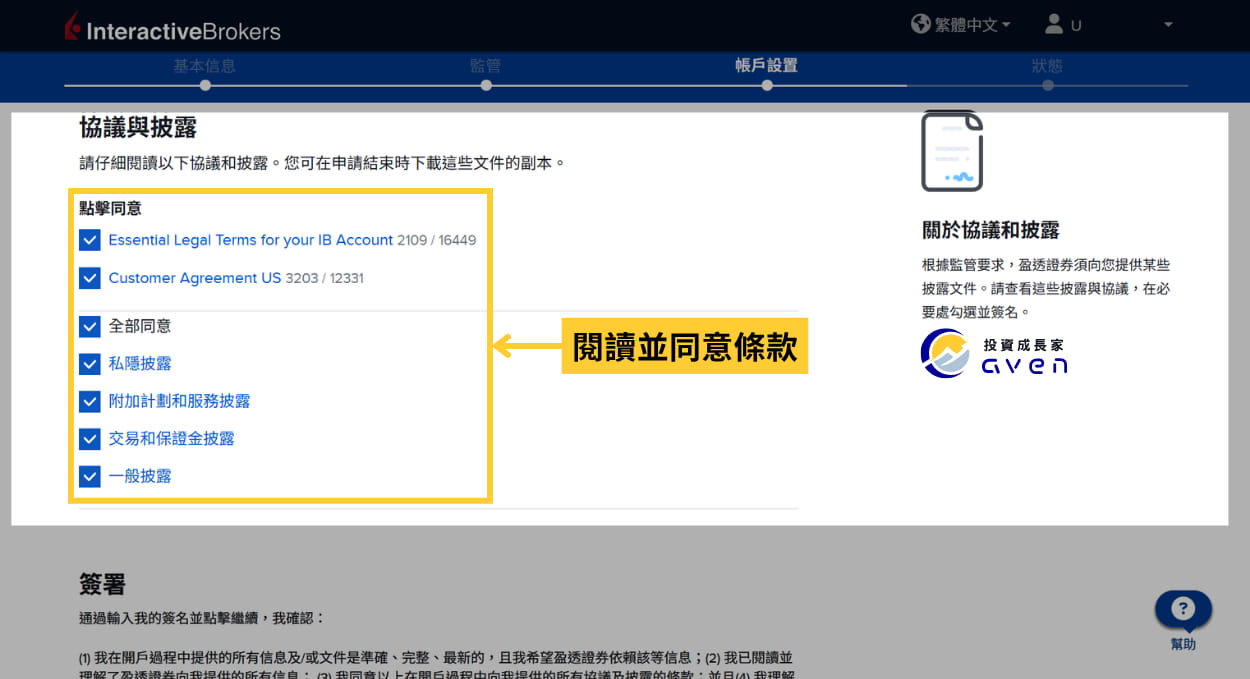Click the 3203 / 12331 counter text
This screenshot has height=679, width=1250.
[x=324, y=278]
